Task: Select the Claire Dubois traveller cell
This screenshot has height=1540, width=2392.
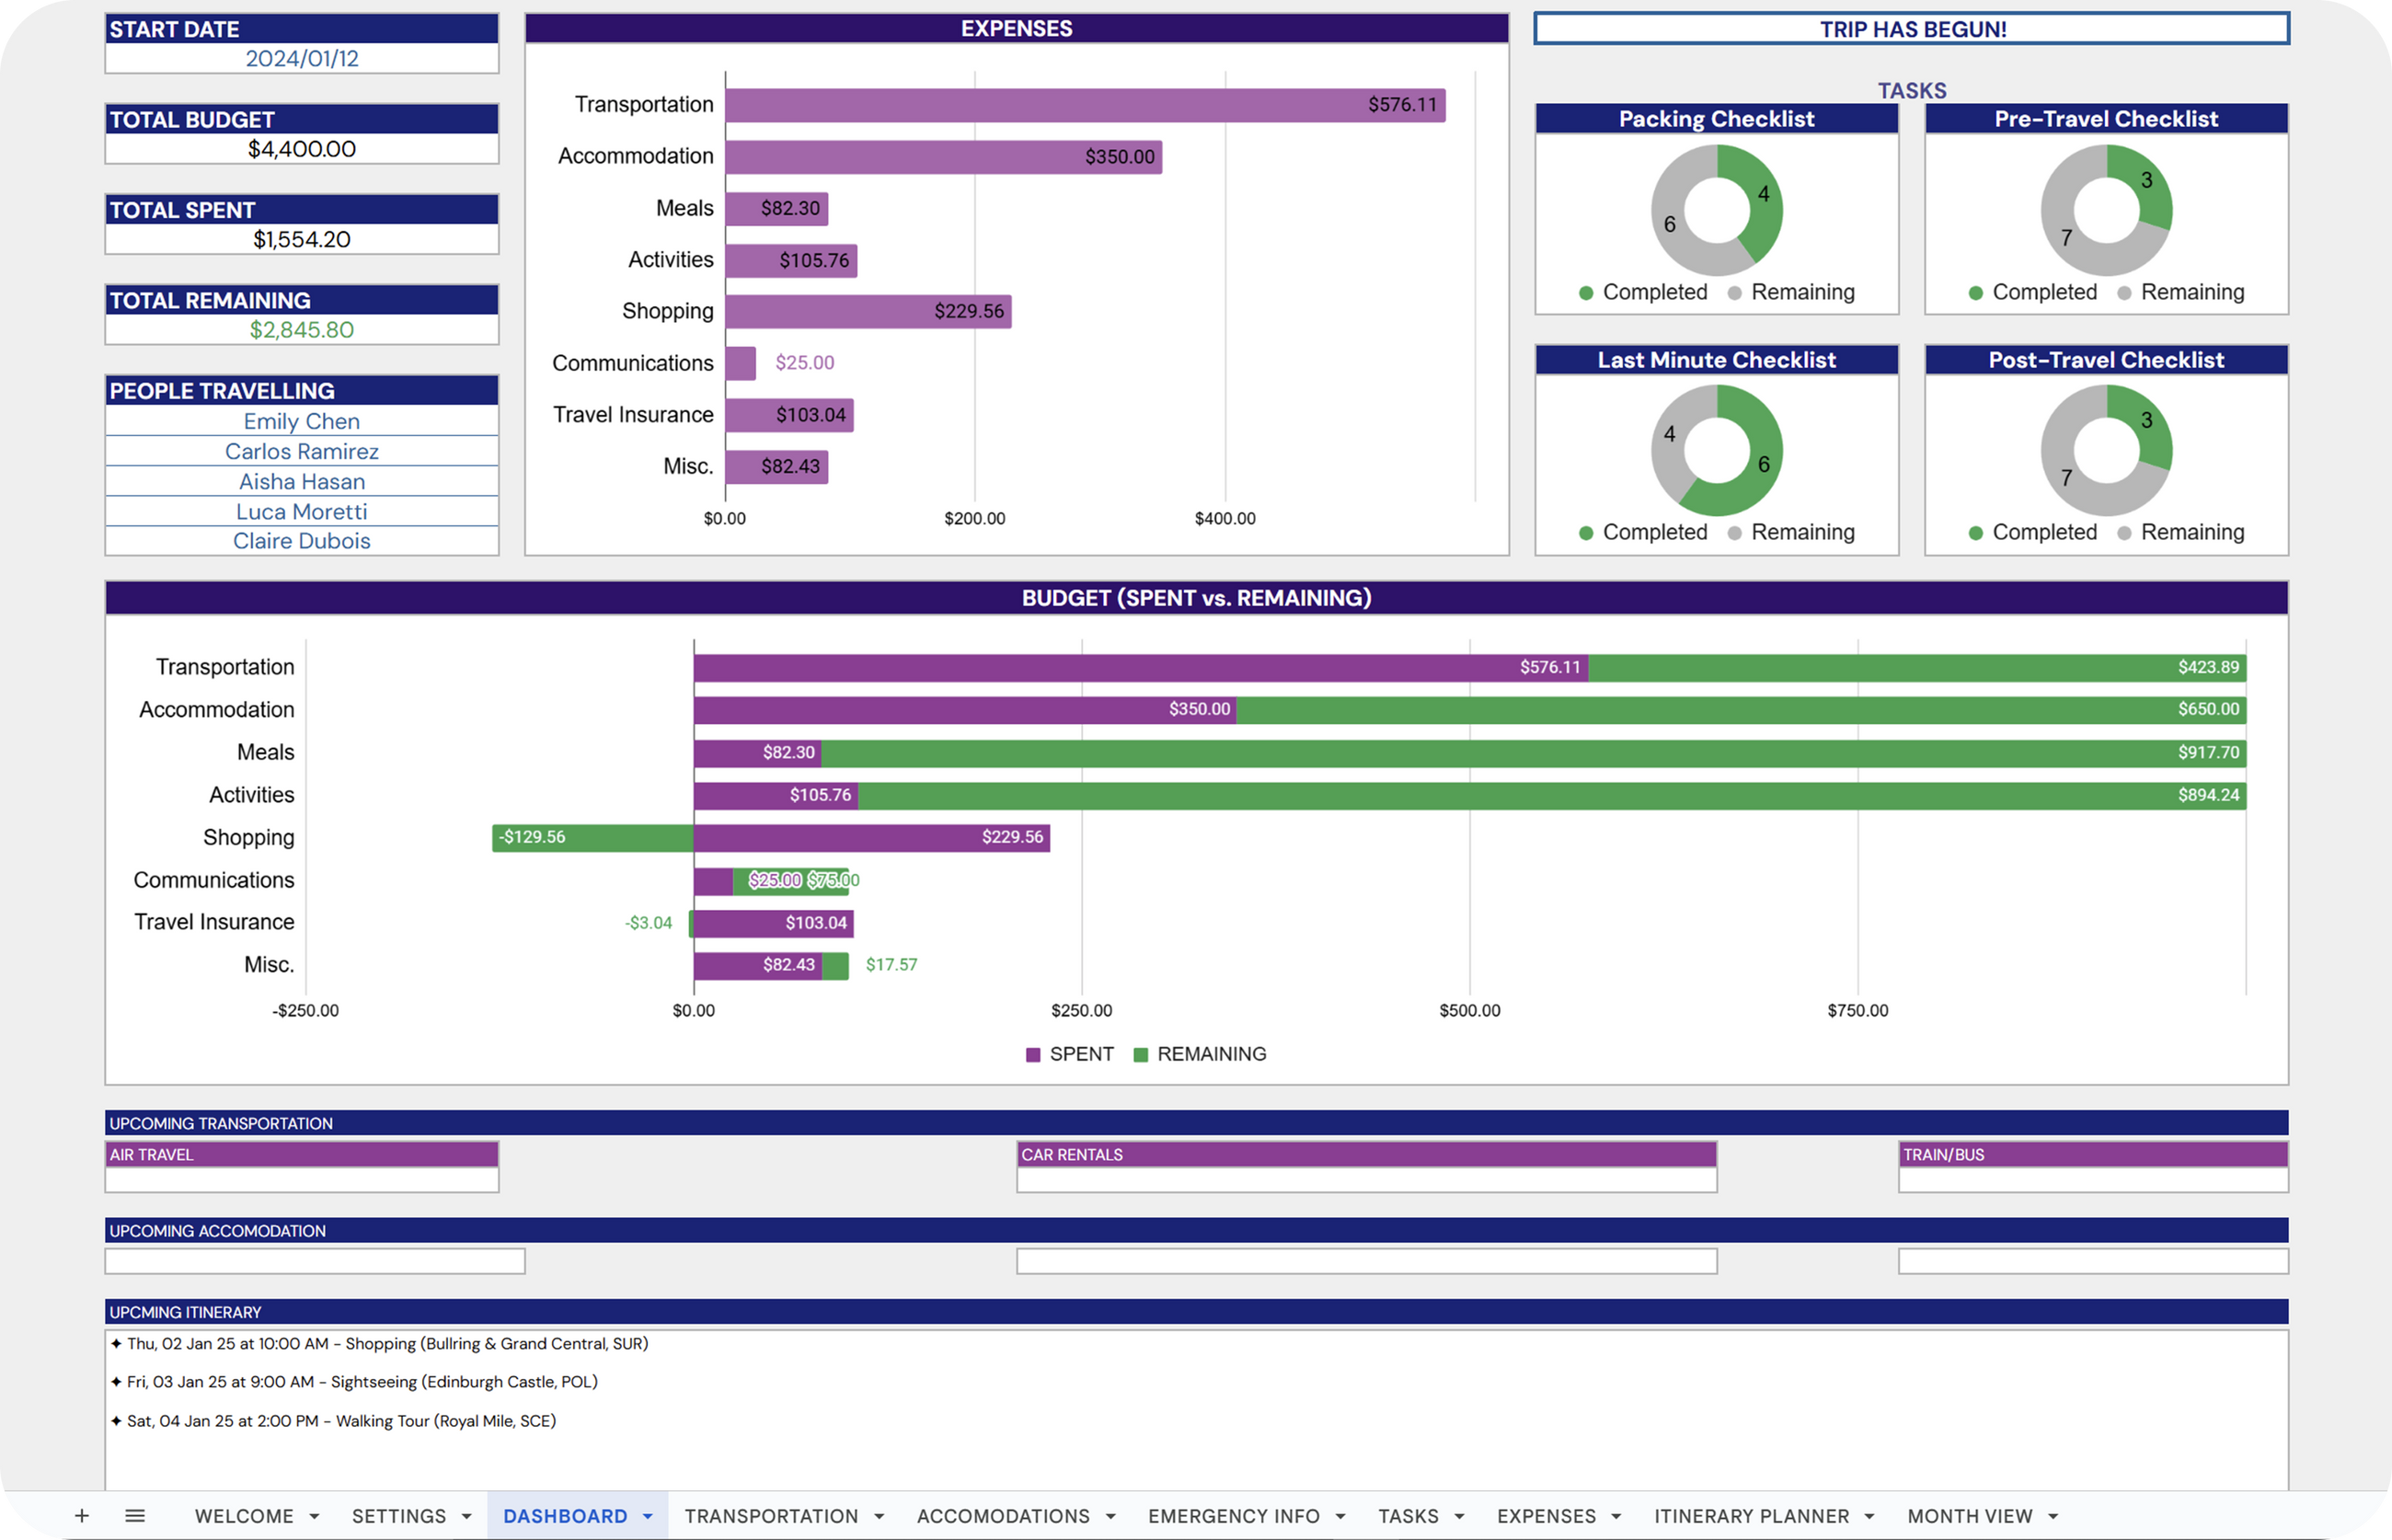Action: [x=302, y=541]
